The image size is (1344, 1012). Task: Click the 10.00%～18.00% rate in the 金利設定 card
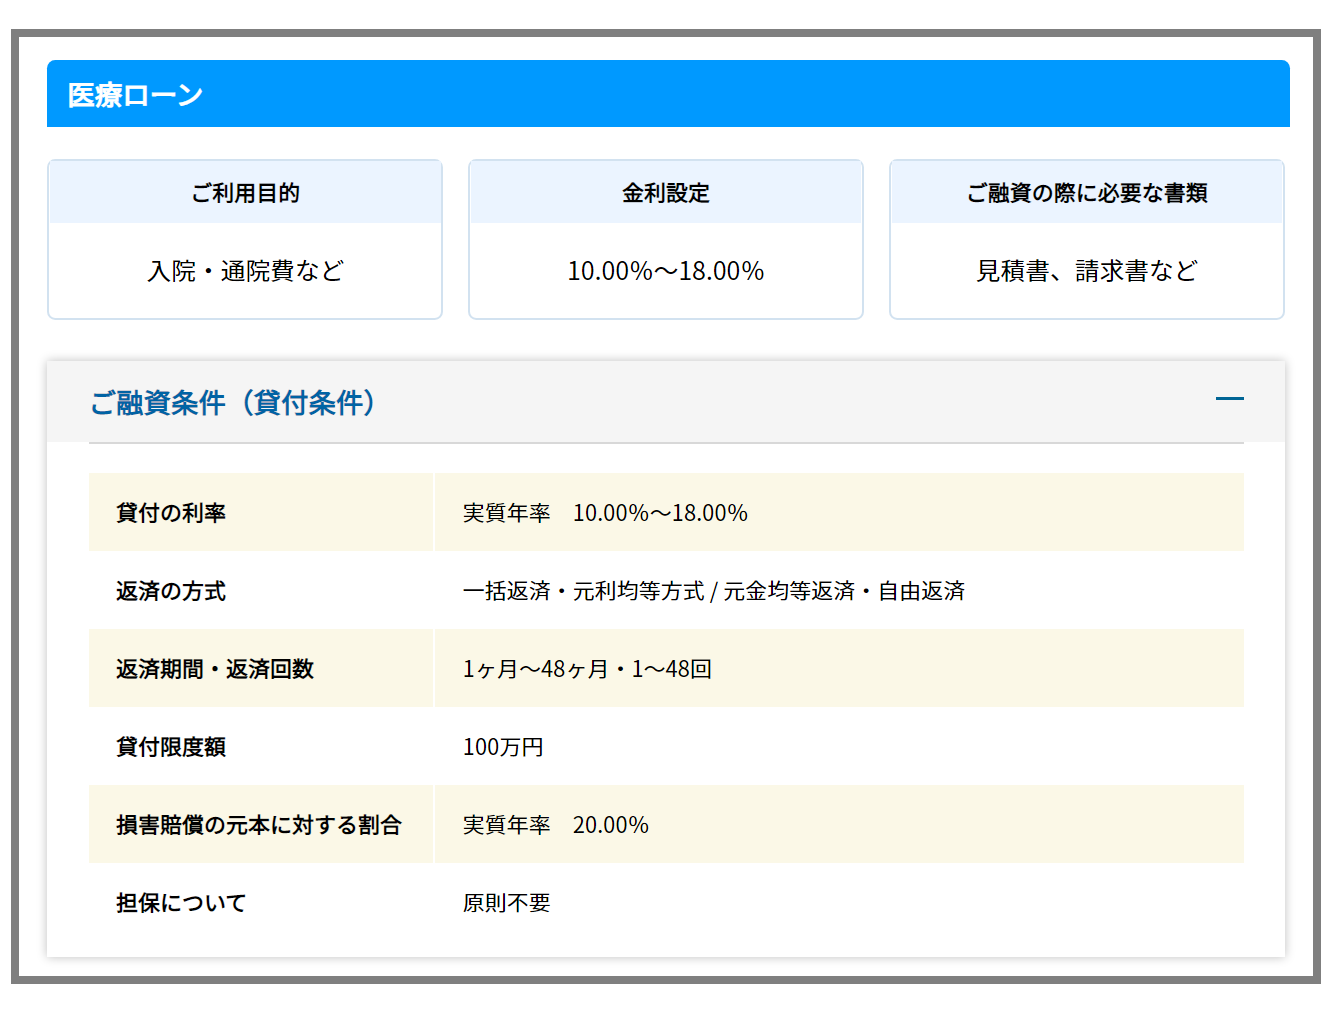coord(665,271)
